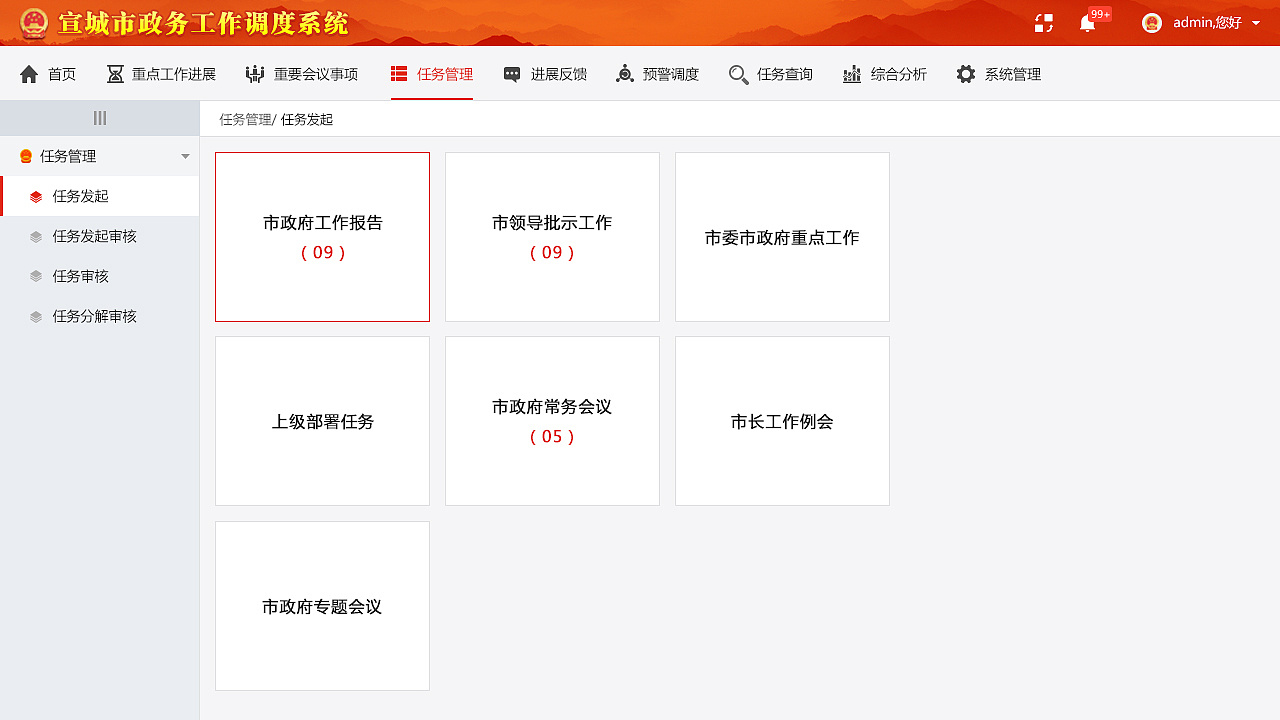Select the 综合分析 bar chart icon

coord(851,73)
